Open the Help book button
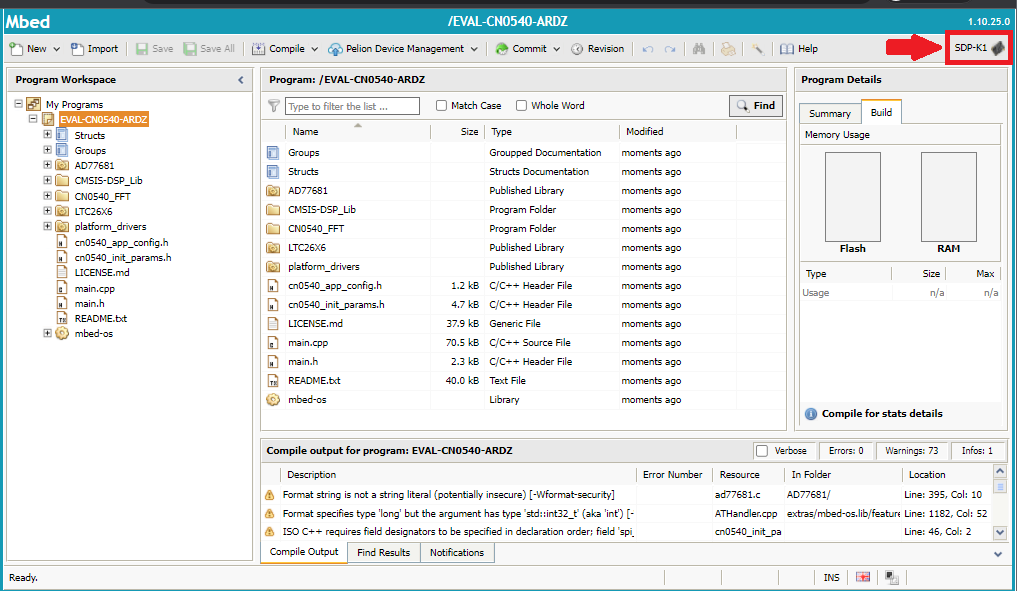This screenshot has width=1018, height=591. coord(799,49)
